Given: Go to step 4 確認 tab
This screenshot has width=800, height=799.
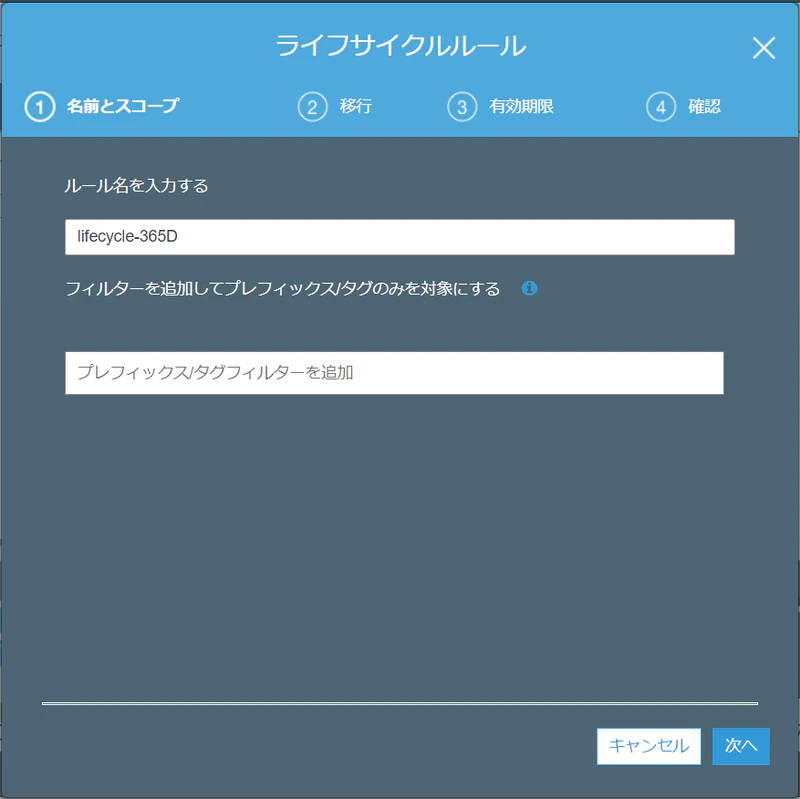Looking at the screenshot, I should click(683, 107).
